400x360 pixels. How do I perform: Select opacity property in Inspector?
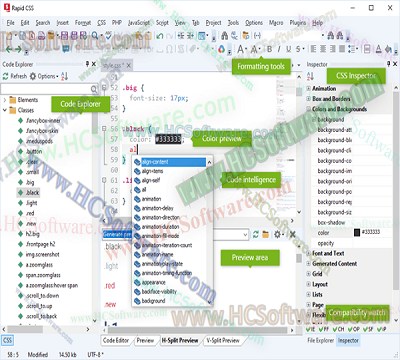click(326, 243)
